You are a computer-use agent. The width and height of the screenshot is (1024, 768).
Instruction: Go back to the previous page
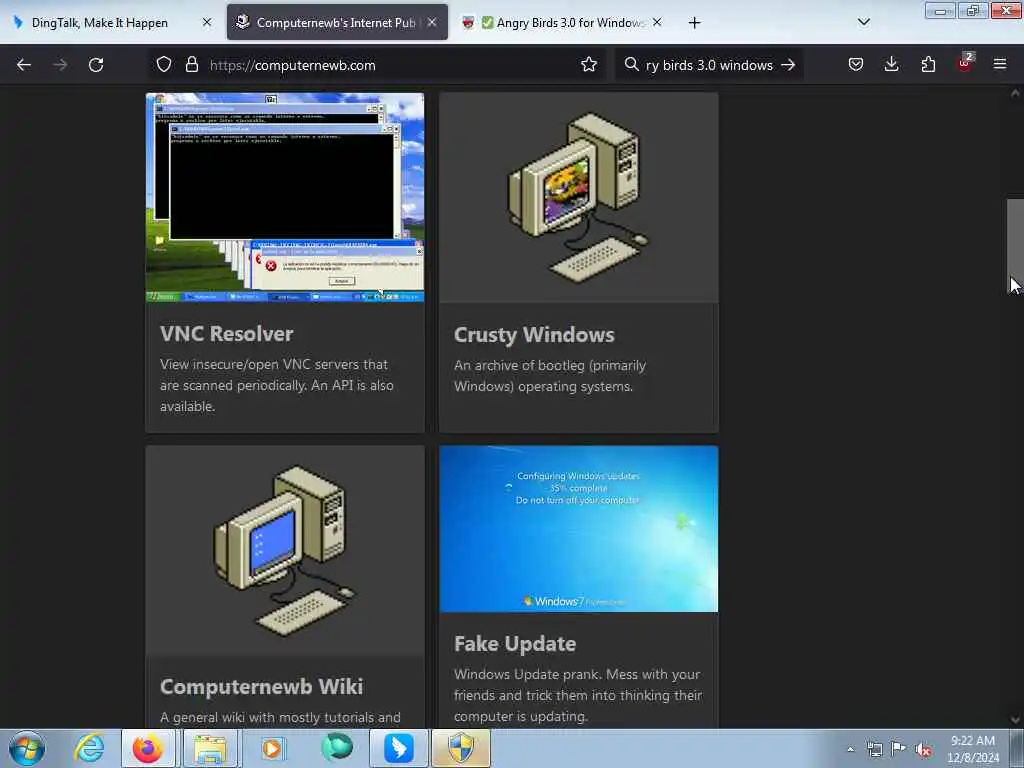(24, 65)
